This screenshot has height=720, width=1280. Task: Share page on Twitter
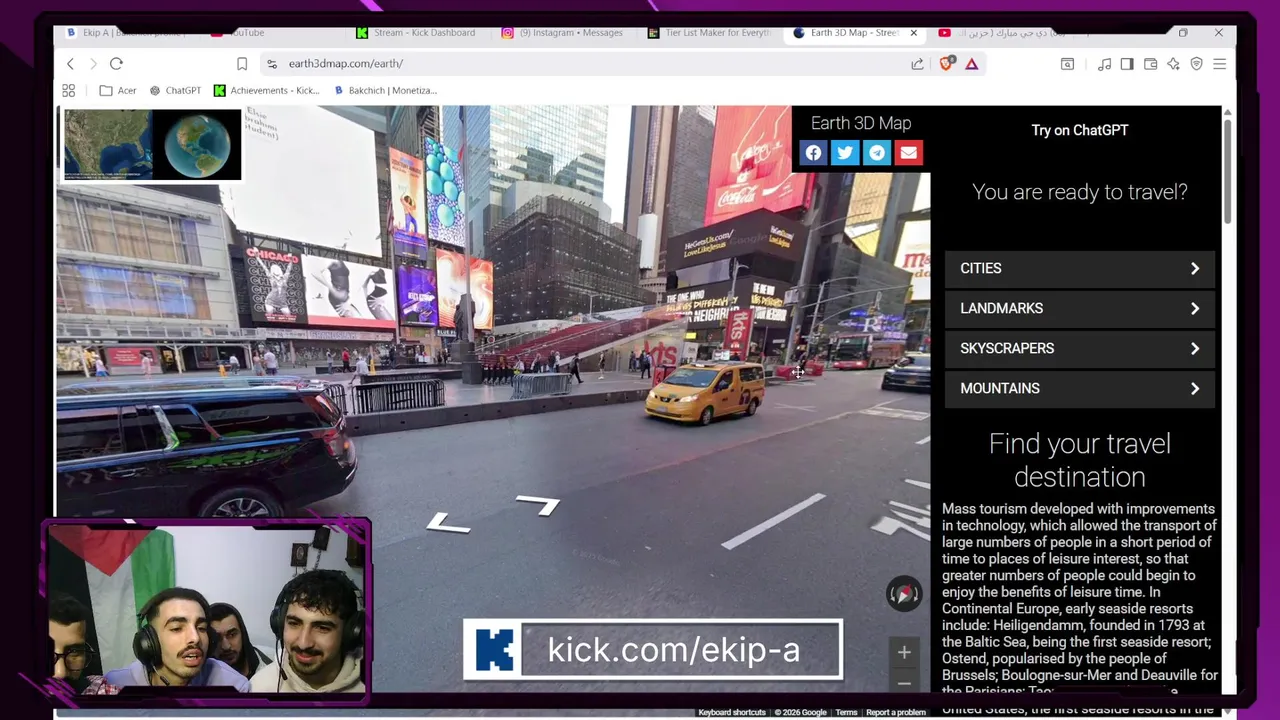pos(845,153)
